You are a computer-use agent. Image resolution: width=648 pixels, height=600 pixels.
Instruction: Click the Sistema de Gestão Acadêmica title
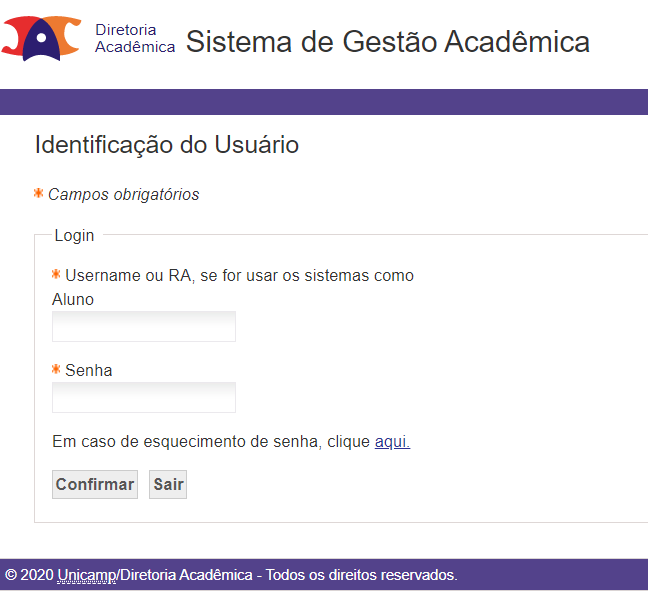pyautogui.click(x=388, y=42)
